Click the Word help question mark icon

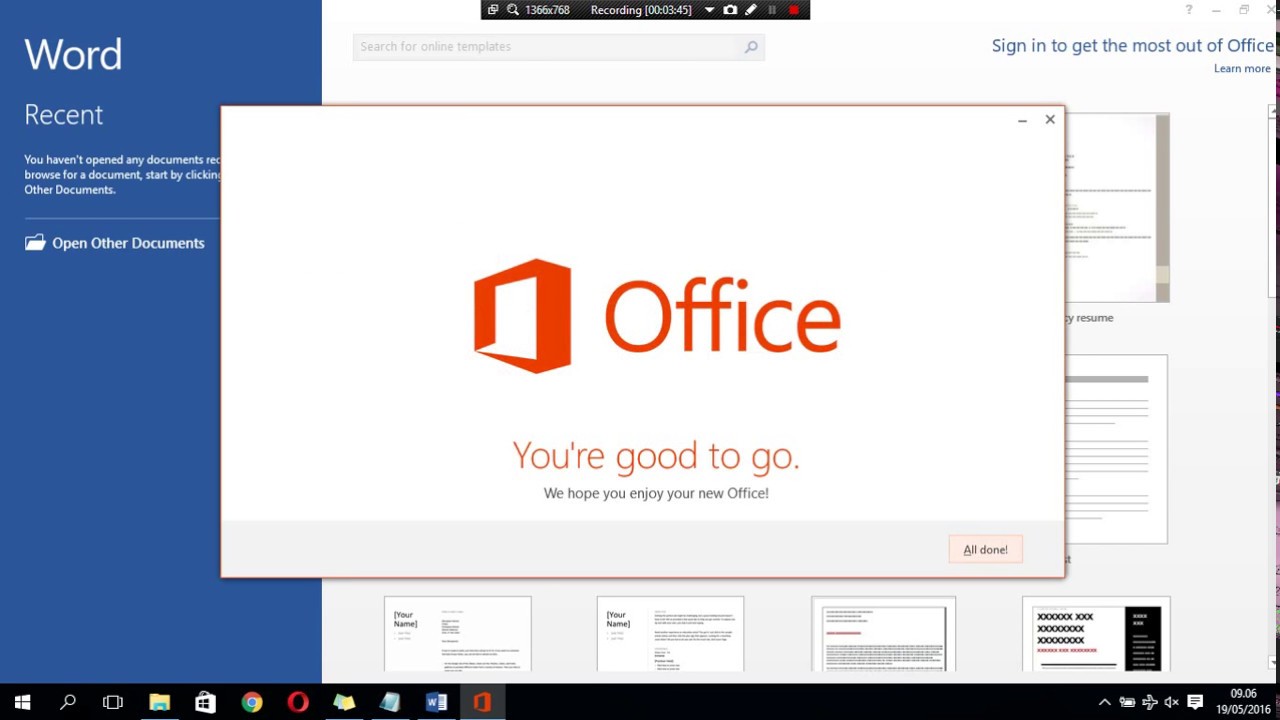(x=1189, y=10)
